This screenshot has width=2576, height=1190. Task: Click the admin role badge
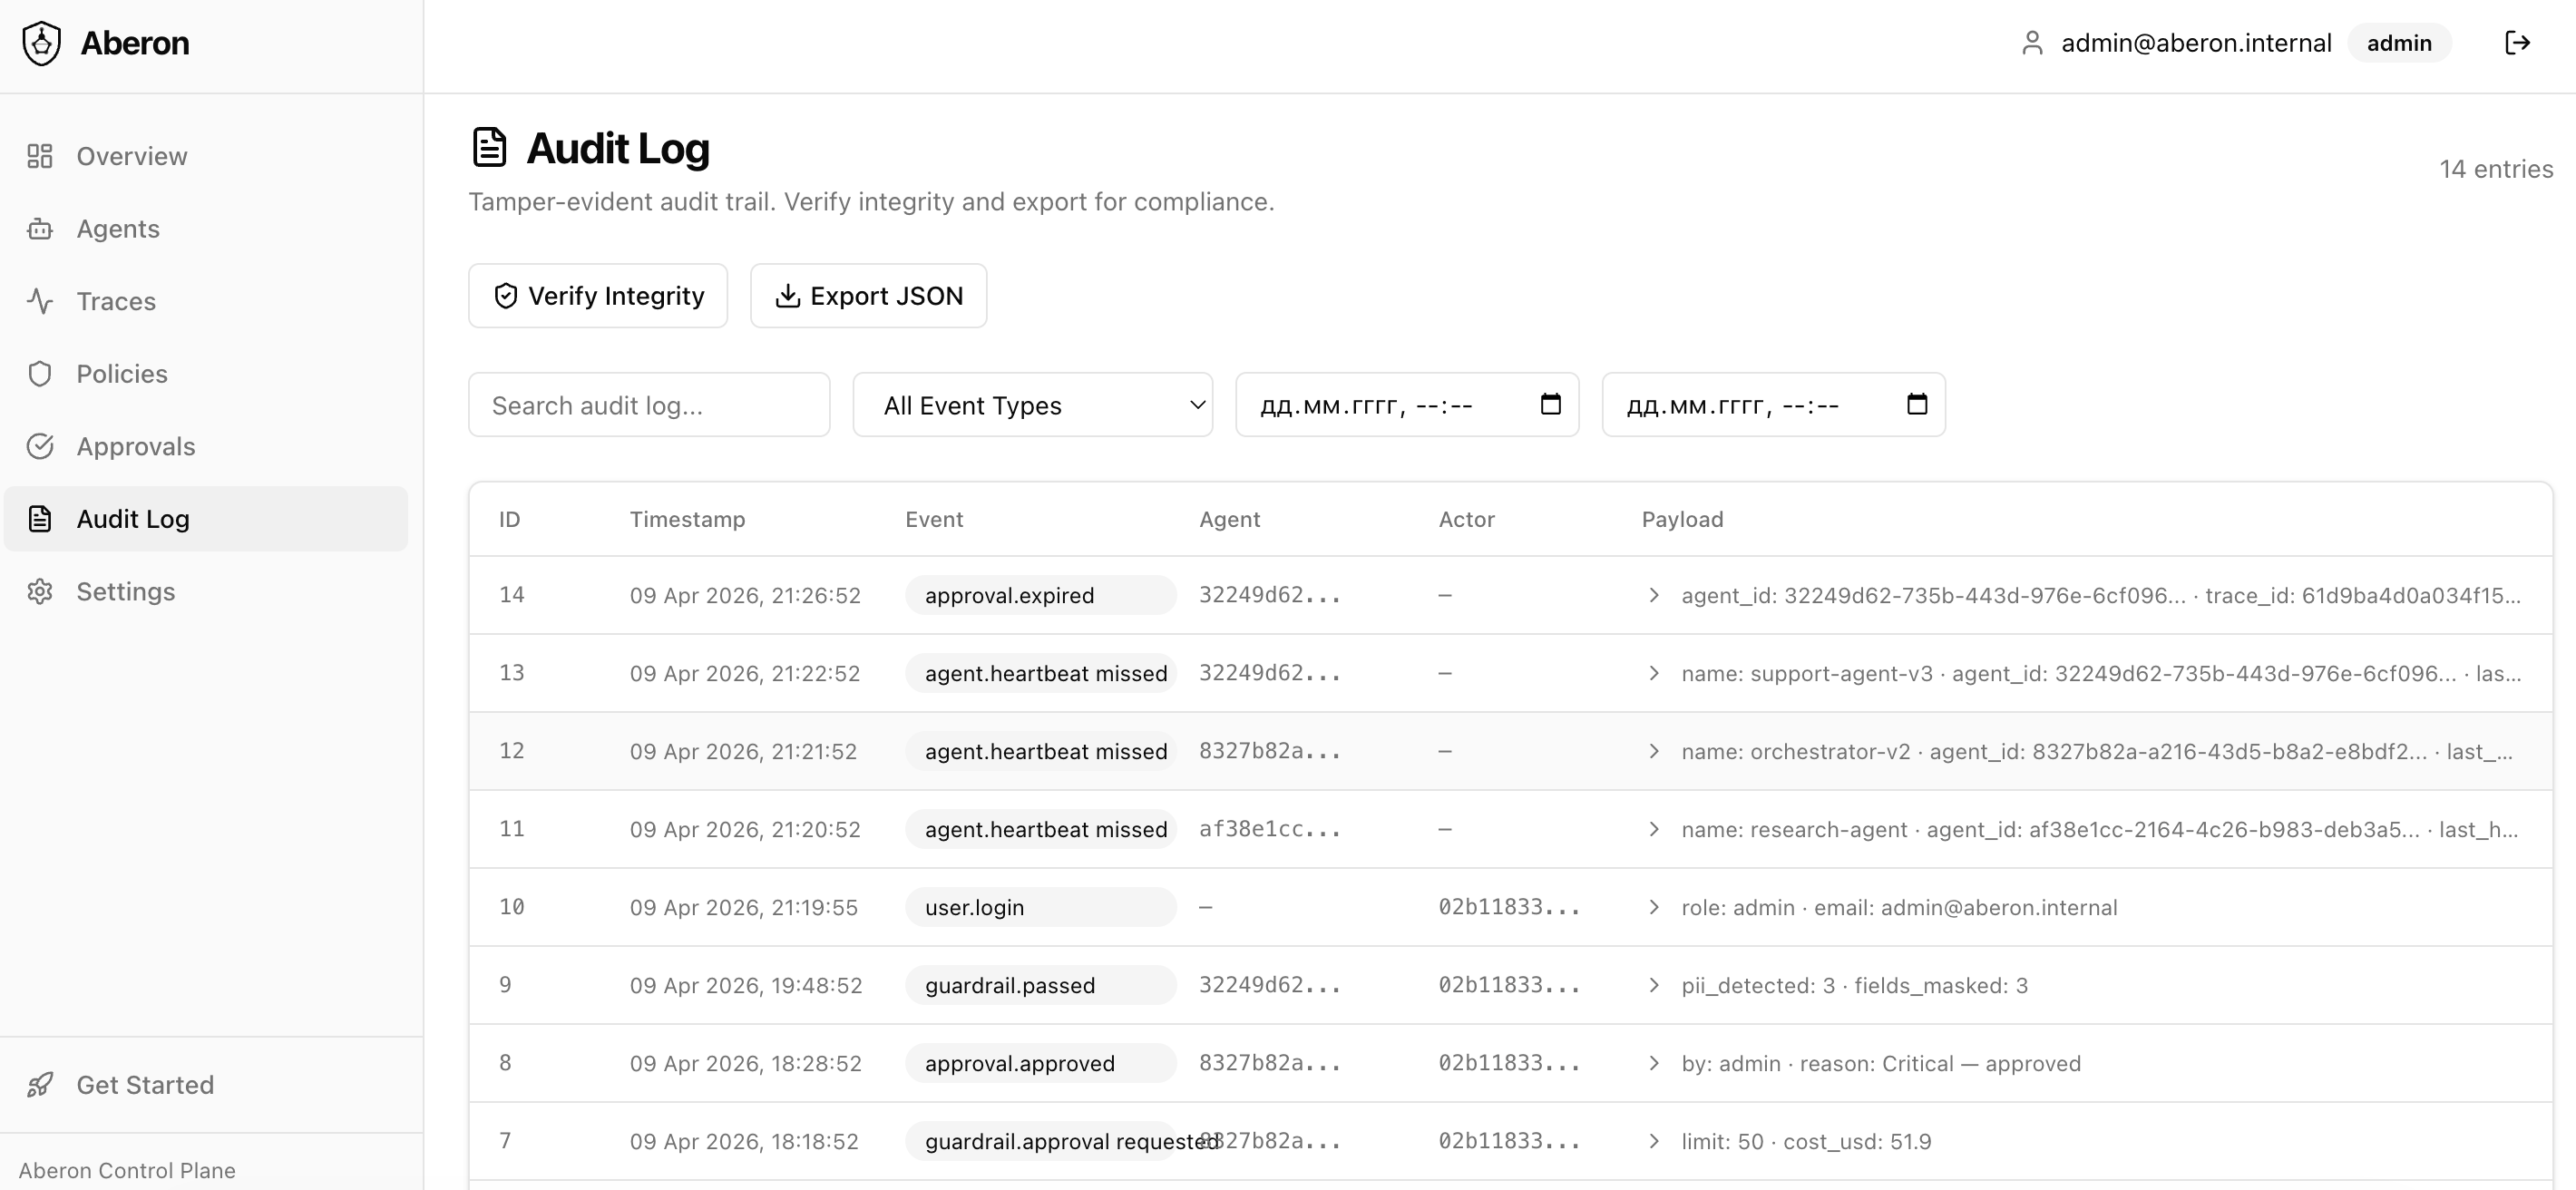pos(2400,42)
